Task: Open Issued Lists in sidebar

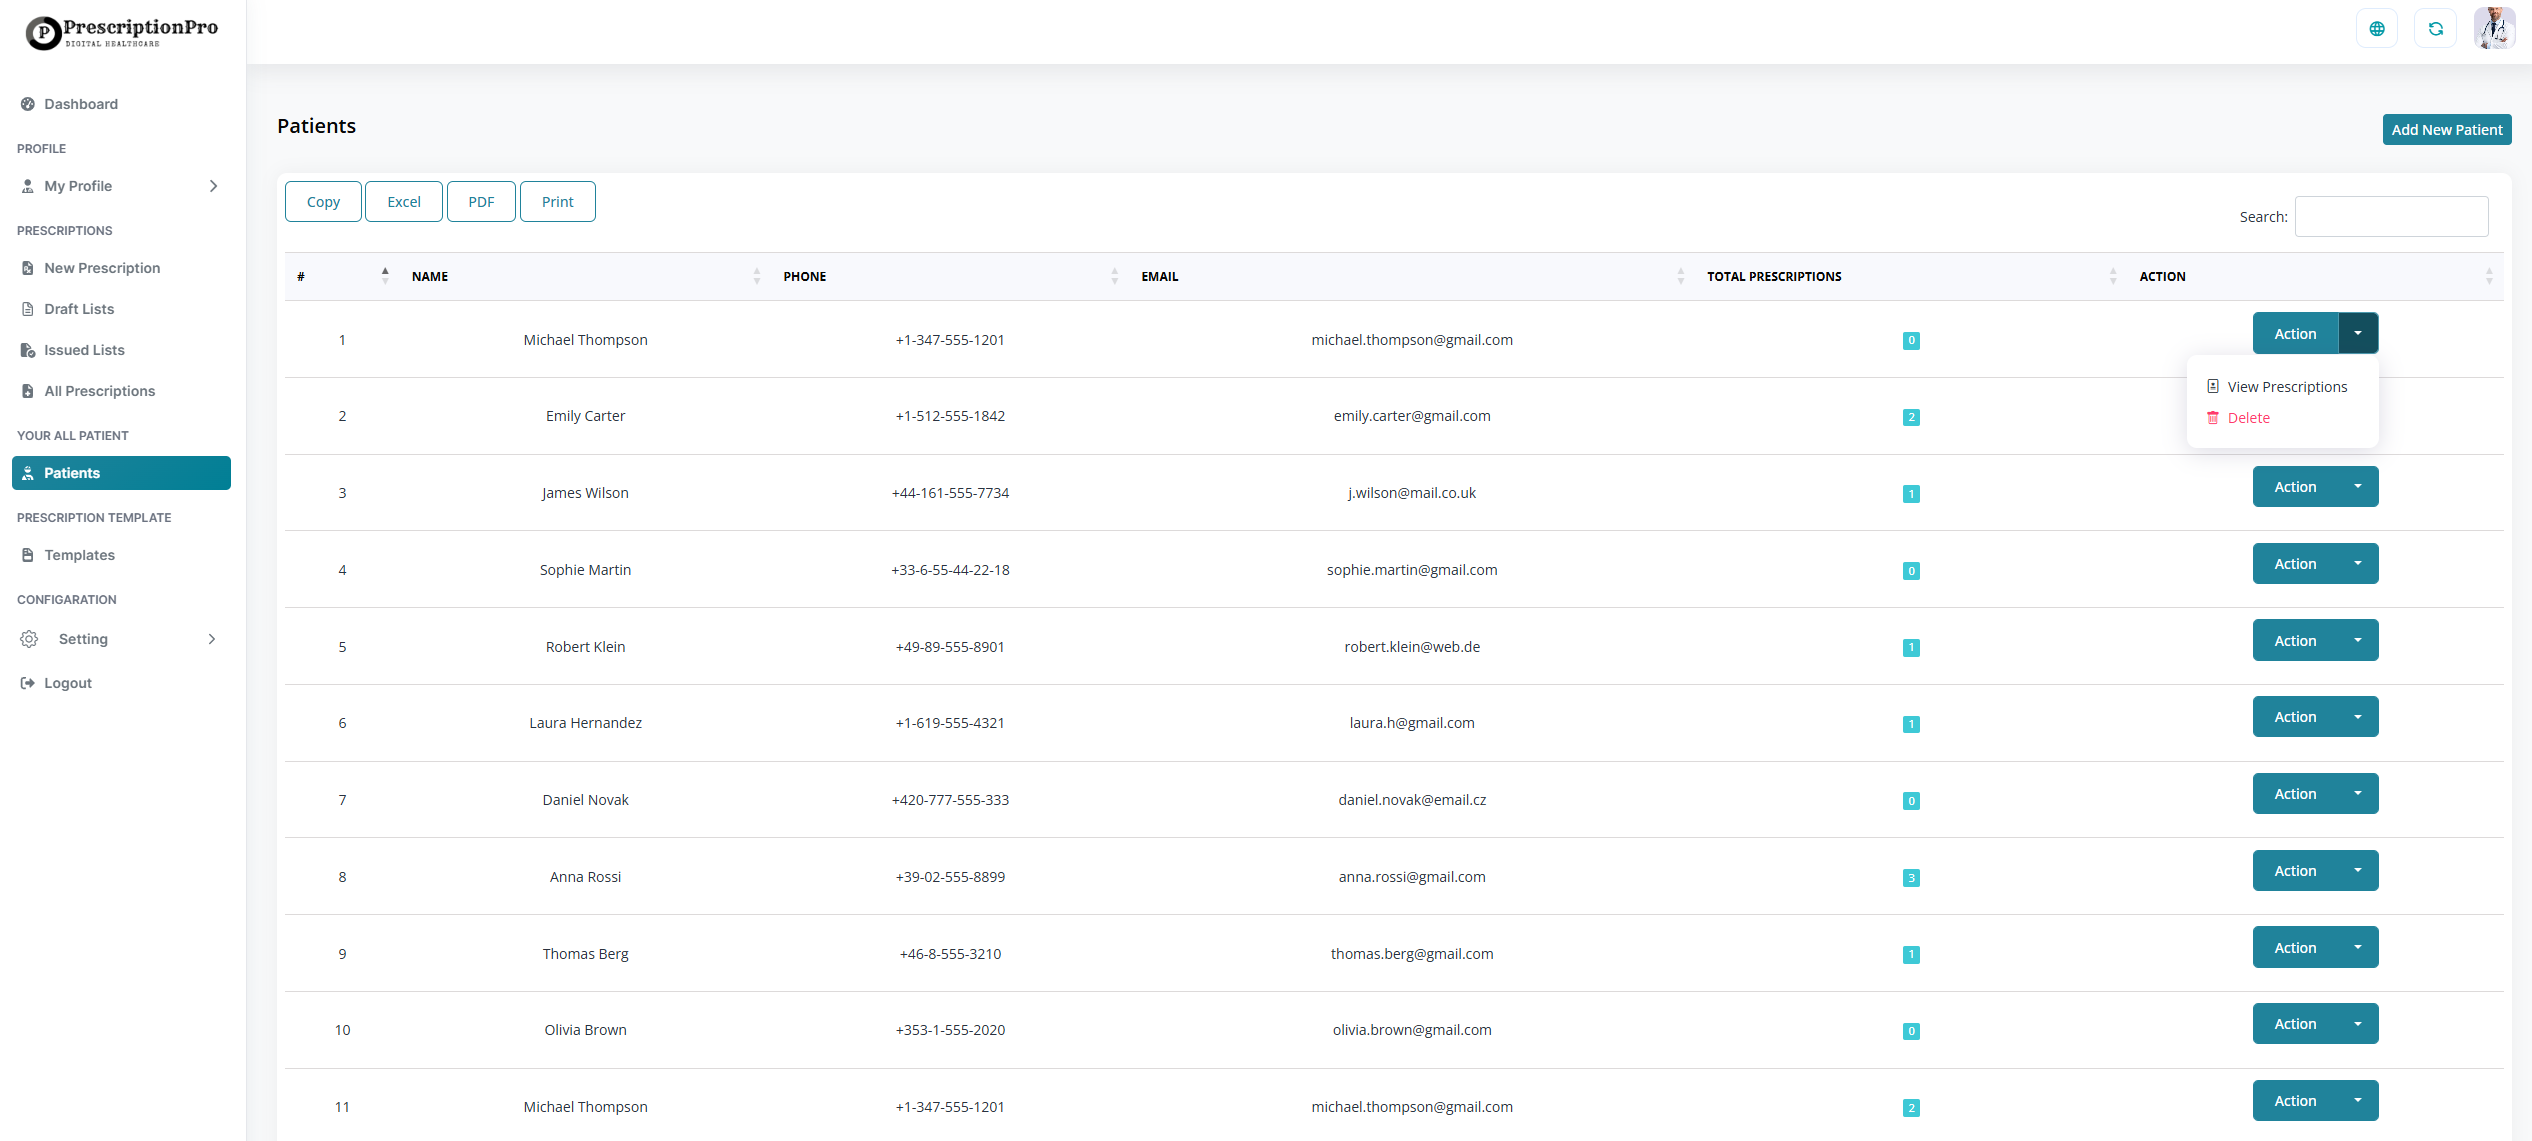Action: point(84,350)
